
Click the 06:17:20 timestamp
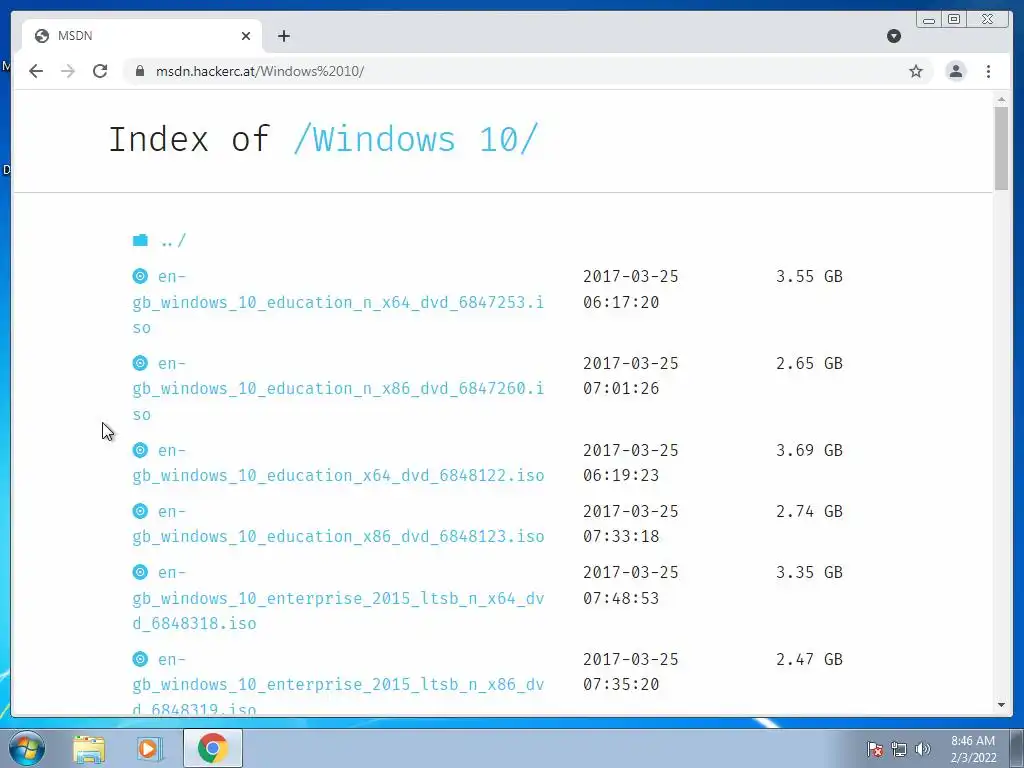(621, 302)
